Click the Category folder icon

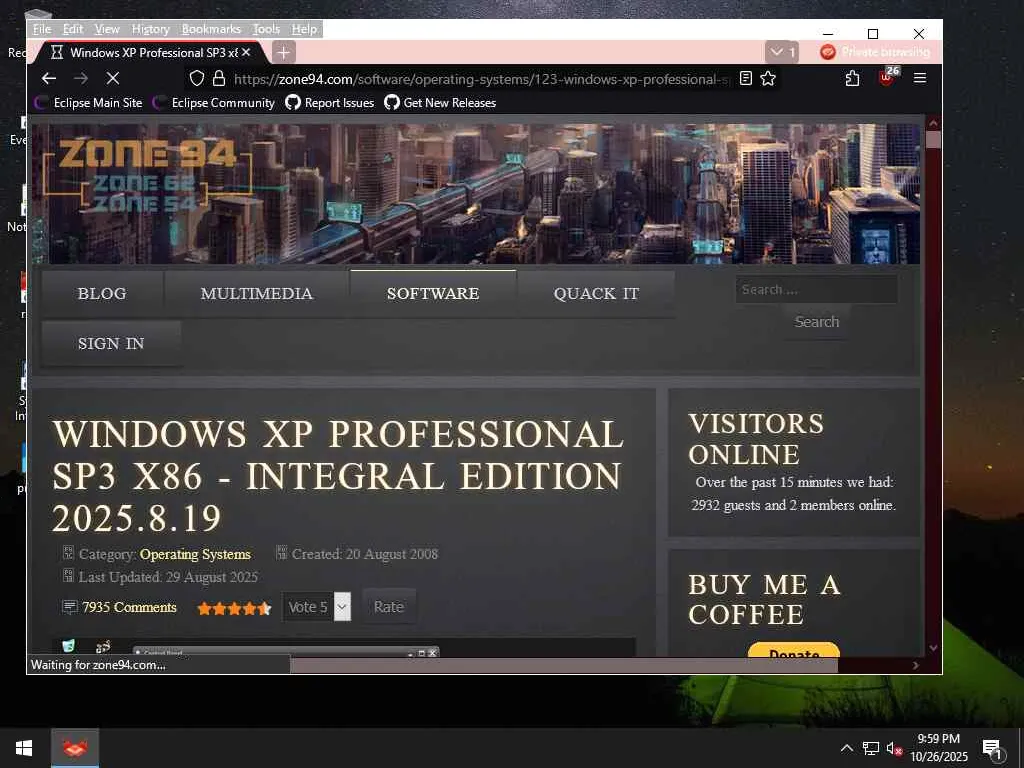pyautogui.click(x=69, y=553)
